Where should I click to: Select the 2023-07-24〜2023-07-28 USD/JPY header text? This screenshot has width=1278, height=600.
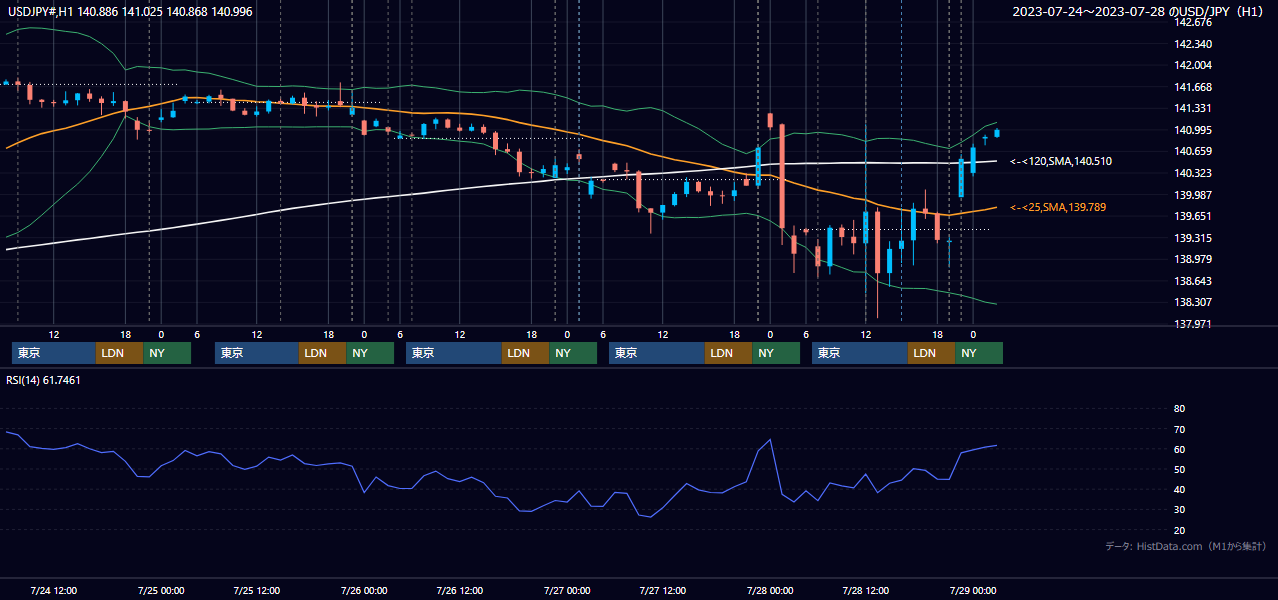[x=1139, y=11]
